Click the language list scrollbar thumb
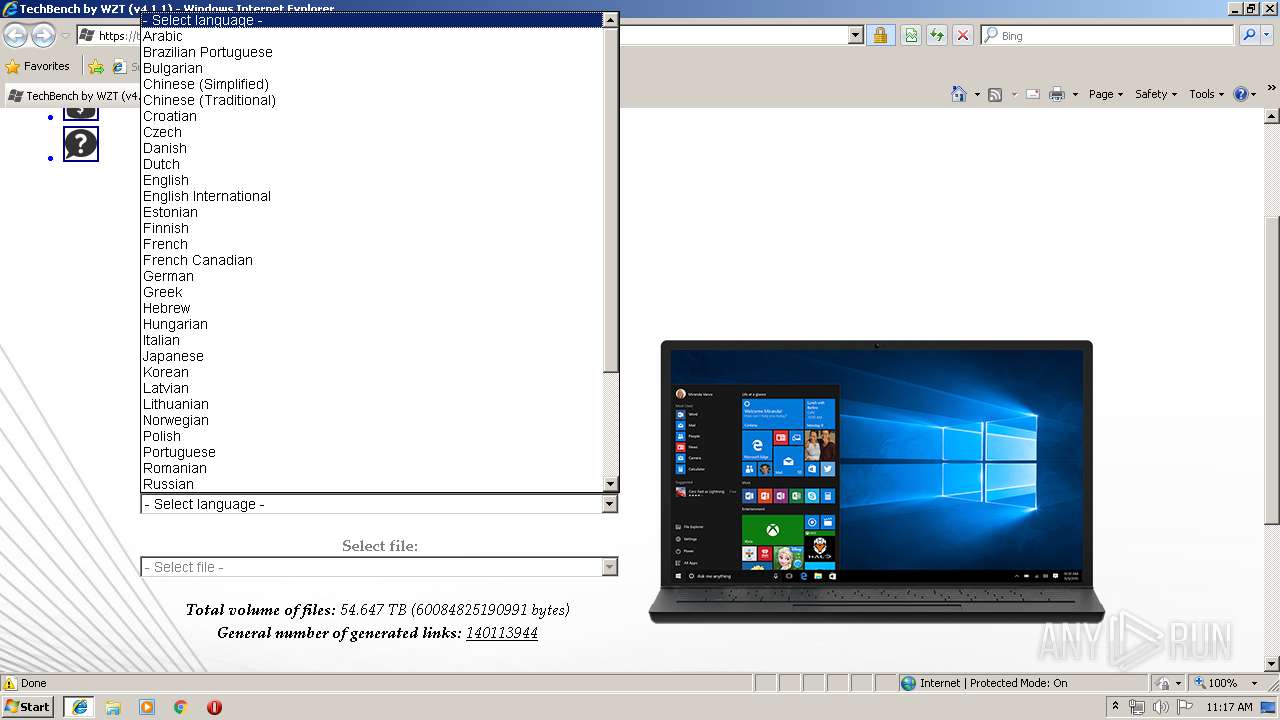 tap(611, 200)
